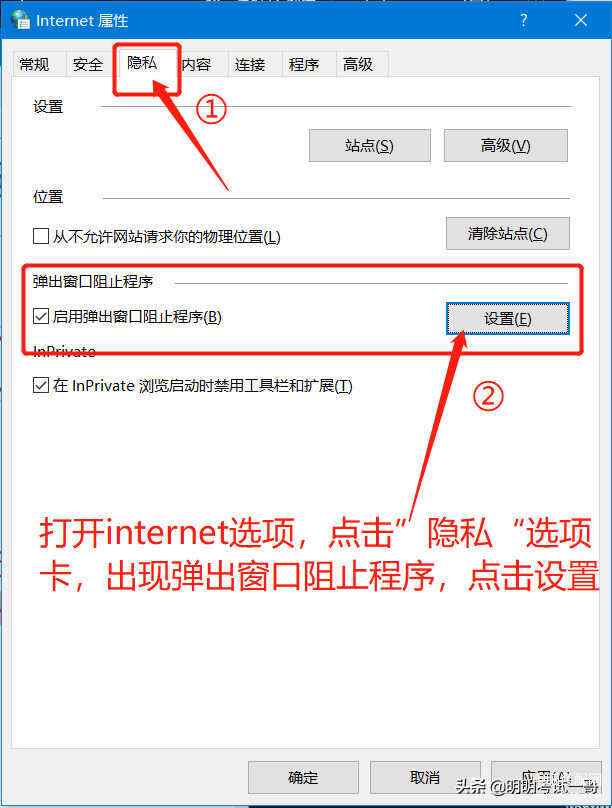Click the 应用(A) button
612x808 pixels.
546,777
